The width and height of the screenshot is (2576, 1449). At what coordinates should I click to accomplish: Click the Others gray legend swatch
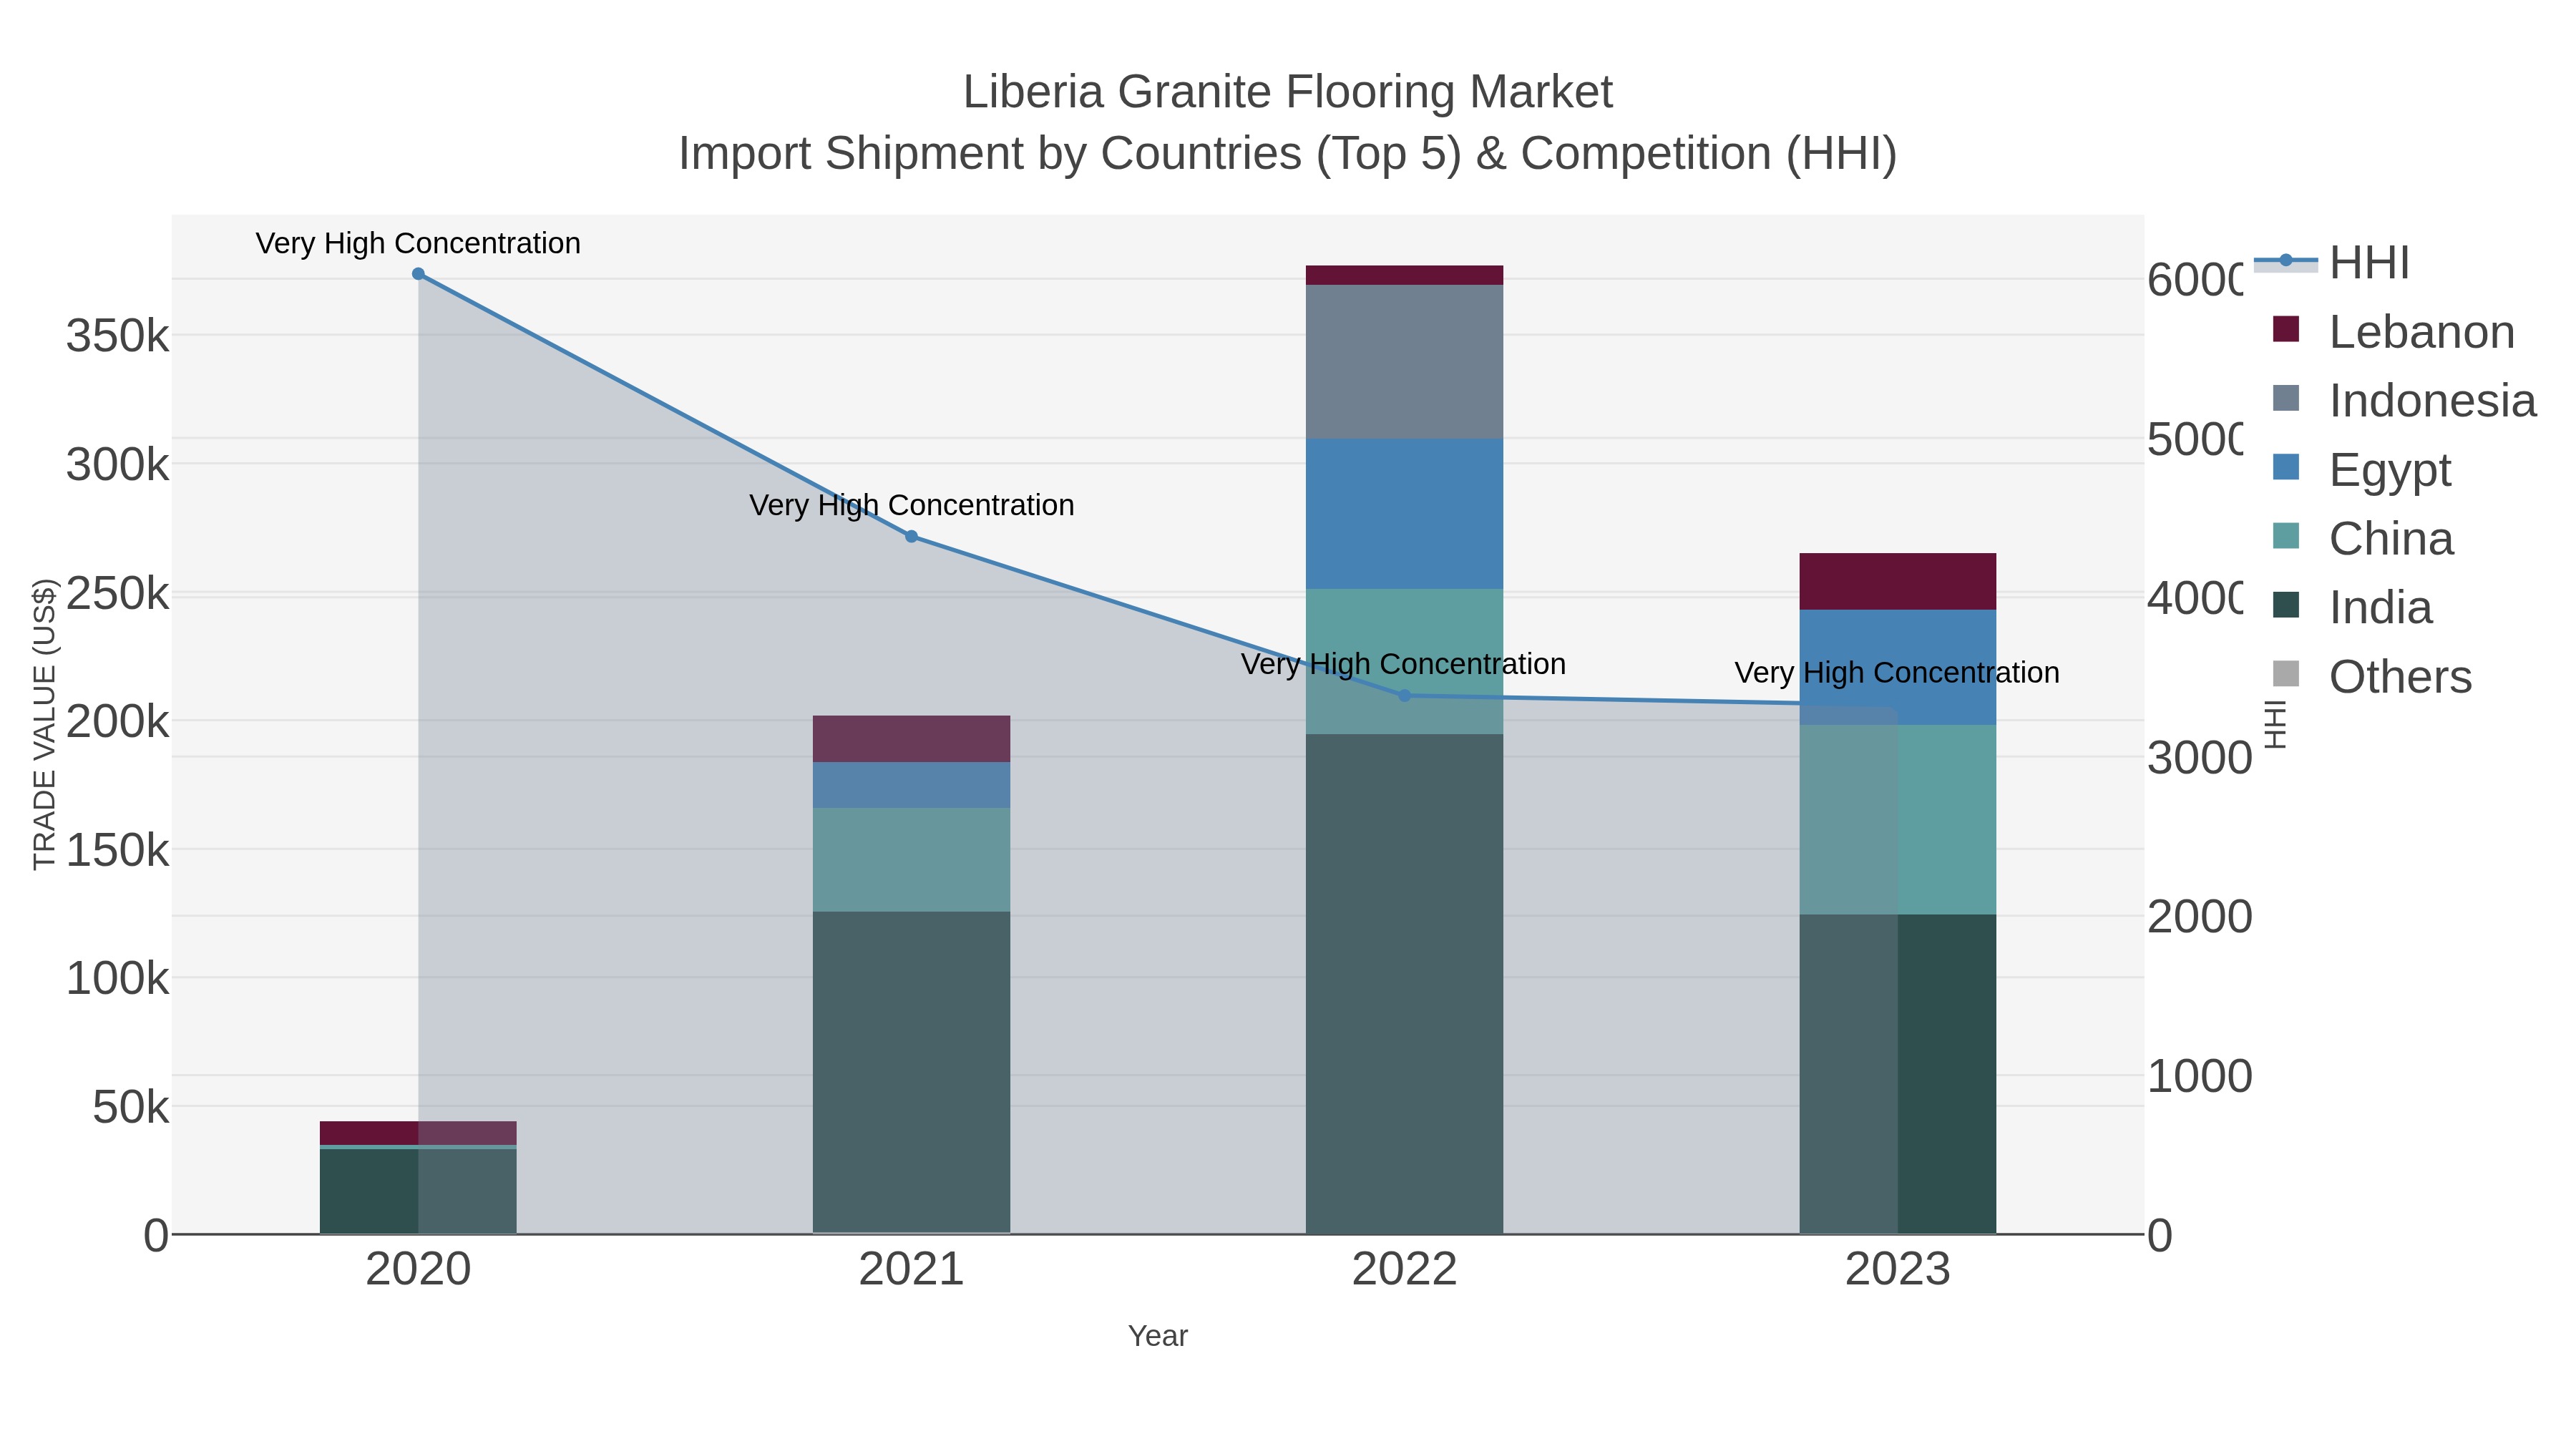tap(2286, 674)
